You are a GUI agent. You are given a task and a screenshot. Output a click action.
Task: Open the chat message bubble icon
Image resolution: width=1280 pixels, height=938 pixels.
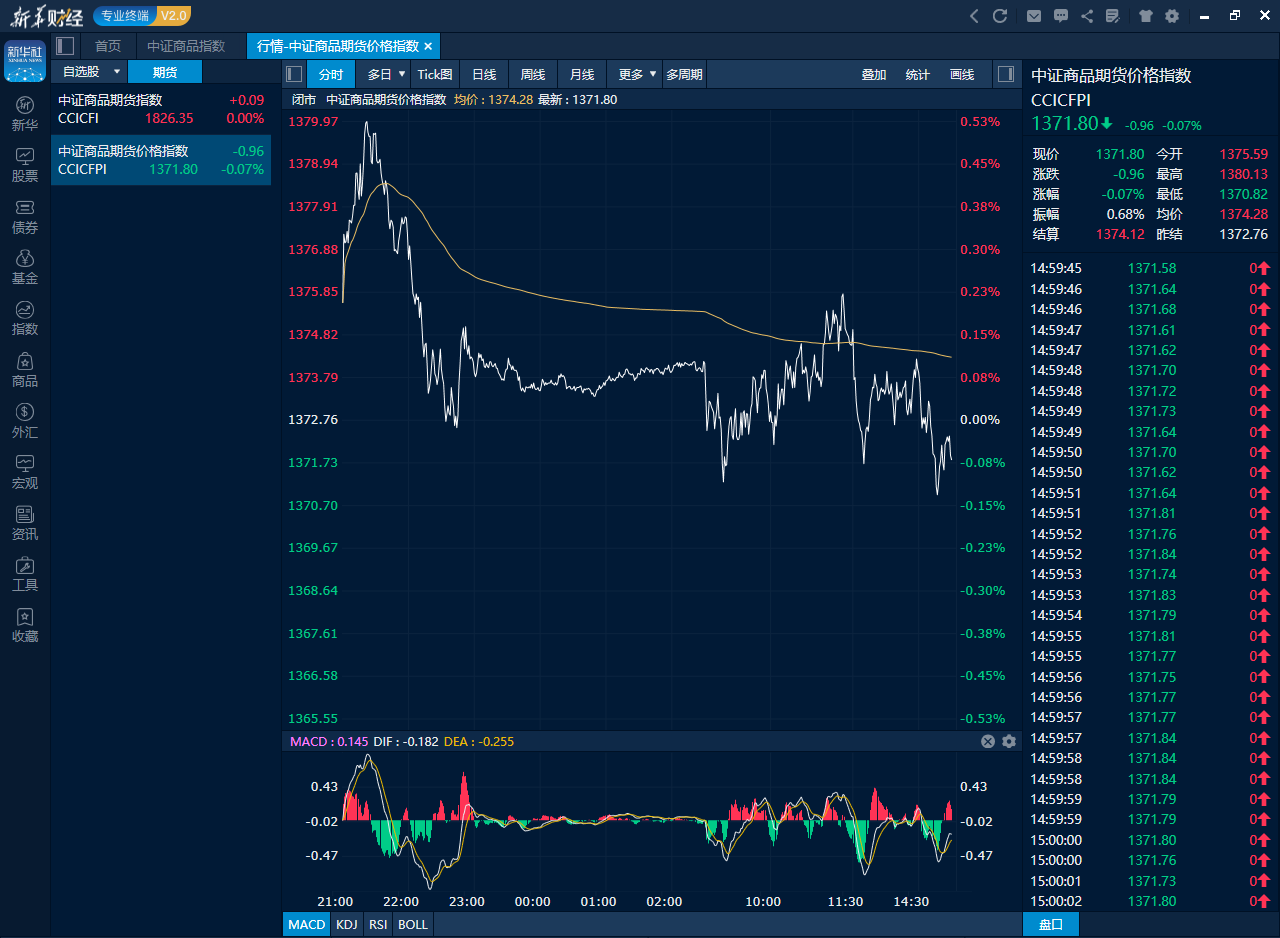pyautogui.click(x=1061, y=16)
